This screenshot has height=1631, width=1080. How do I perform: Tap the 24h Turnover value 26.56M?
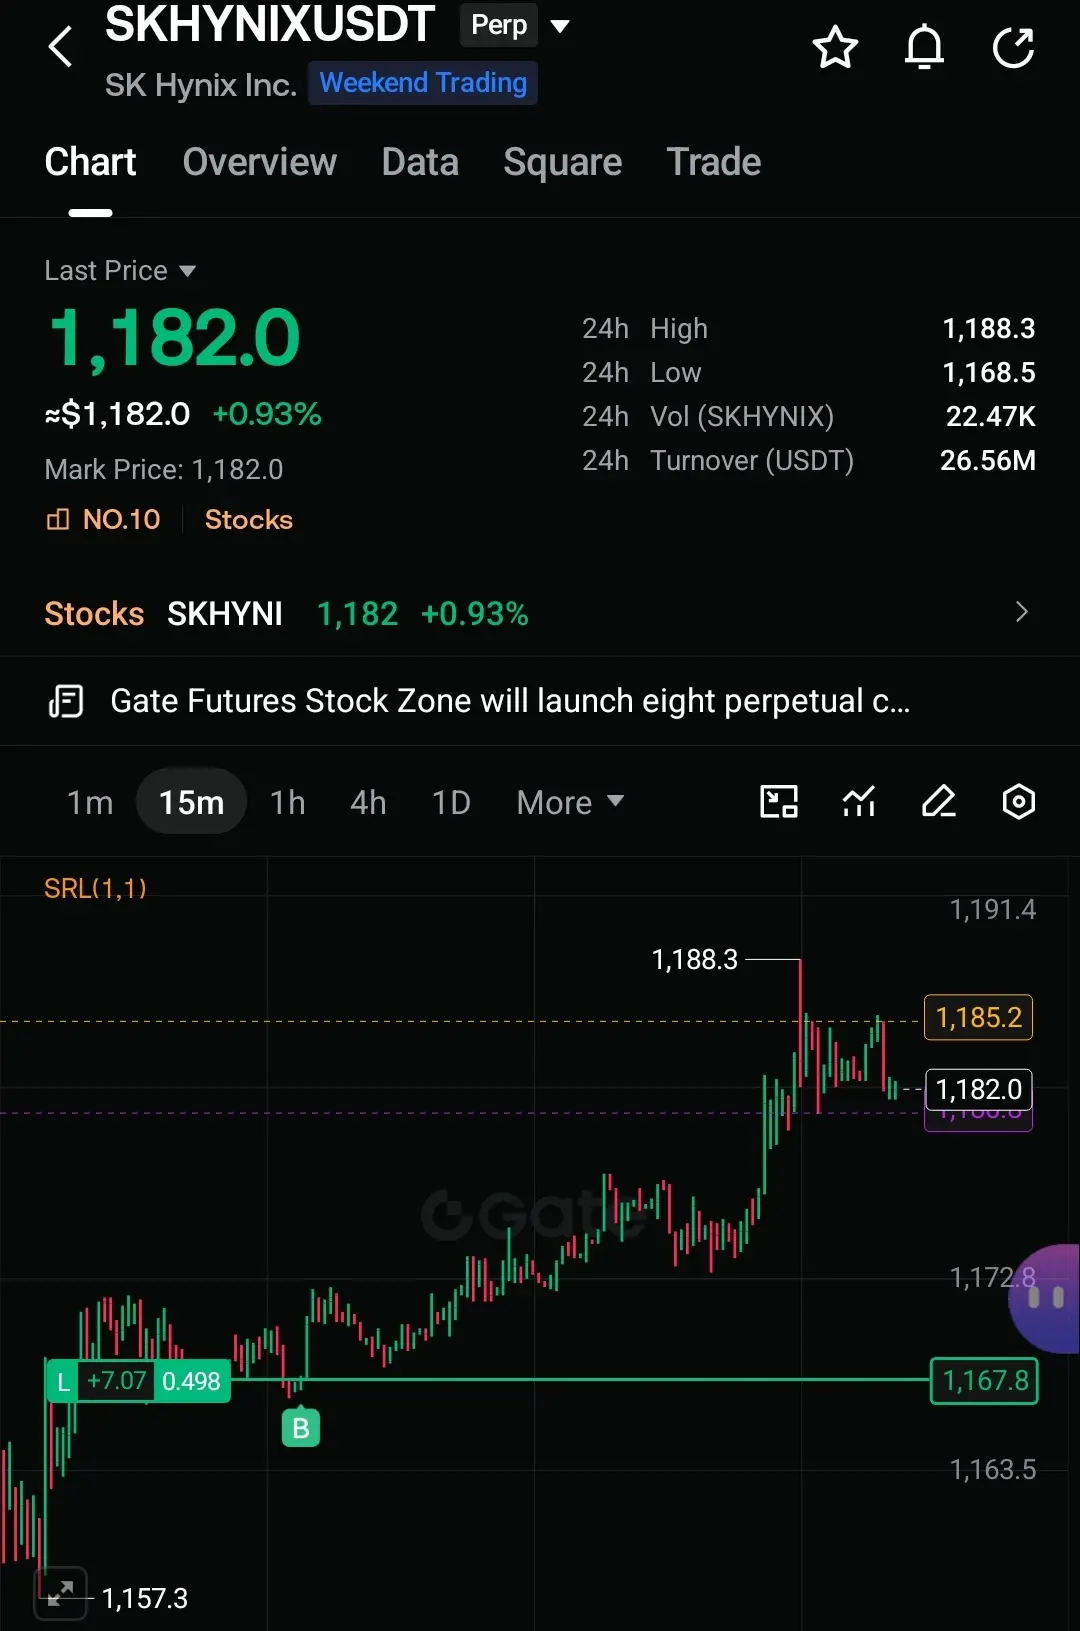(x=988, y=460)
